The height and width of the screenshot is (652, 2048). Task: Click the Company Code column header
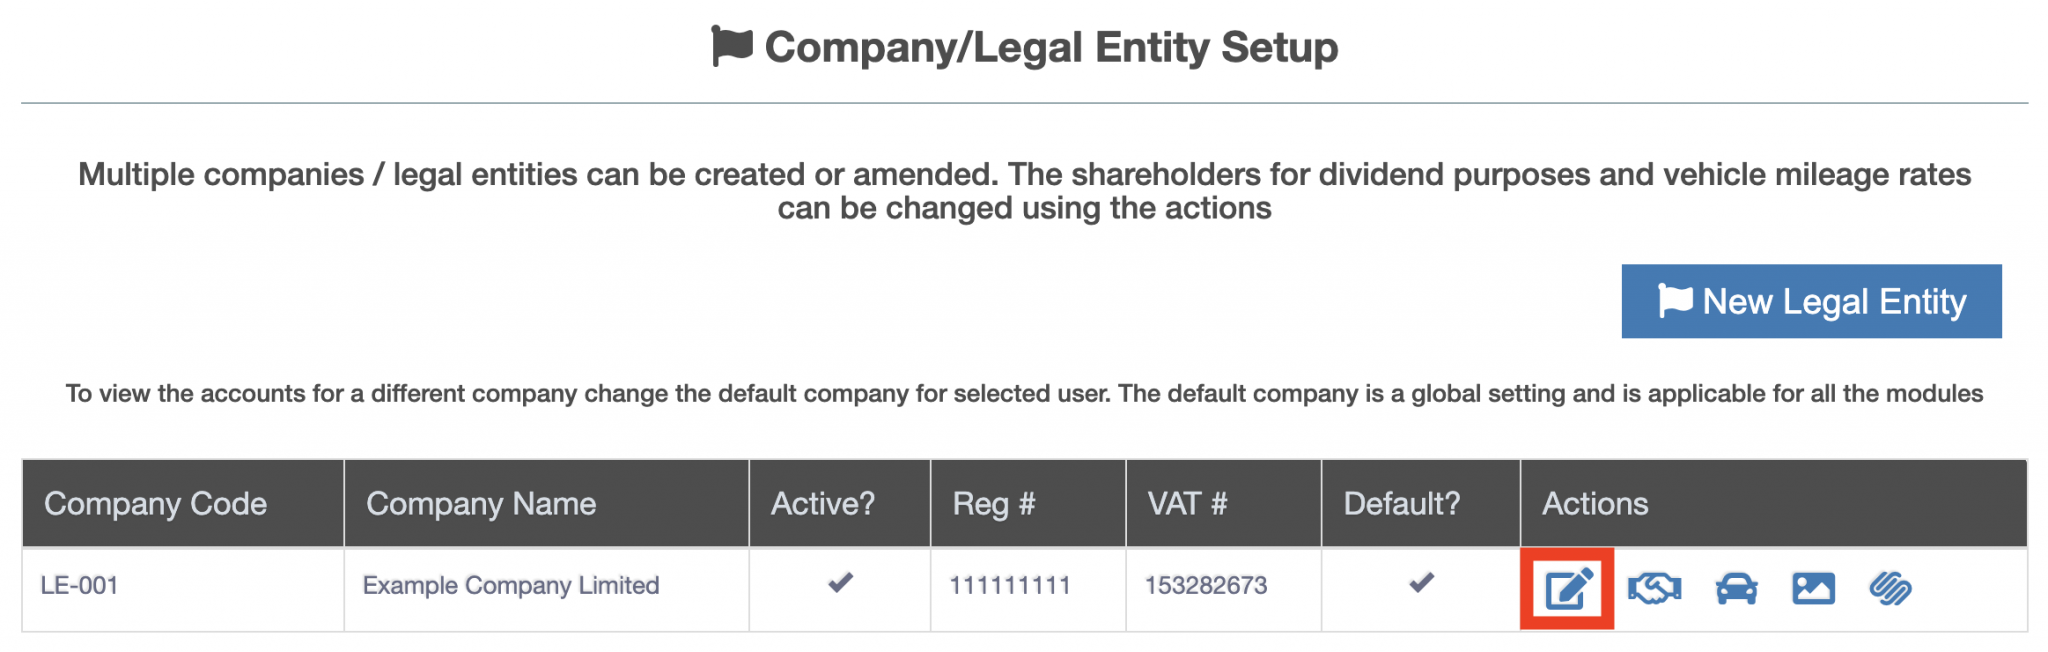click(156, 504)
